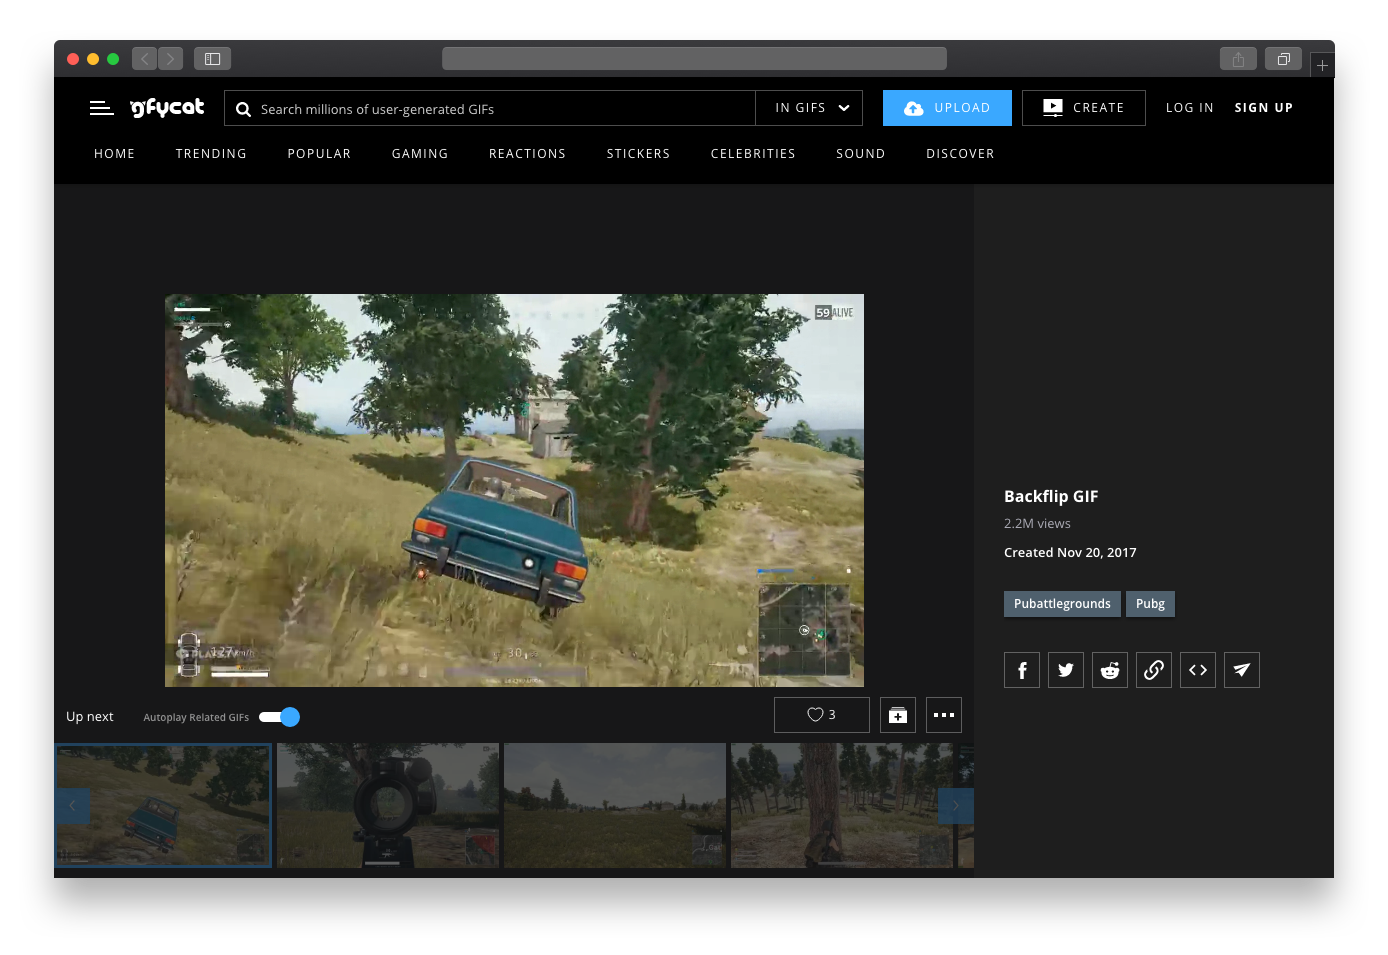This screenshot has height=955, width=1388.
Task: Toggle Autoplay Related GIFs switch
Action: (279, 717)
